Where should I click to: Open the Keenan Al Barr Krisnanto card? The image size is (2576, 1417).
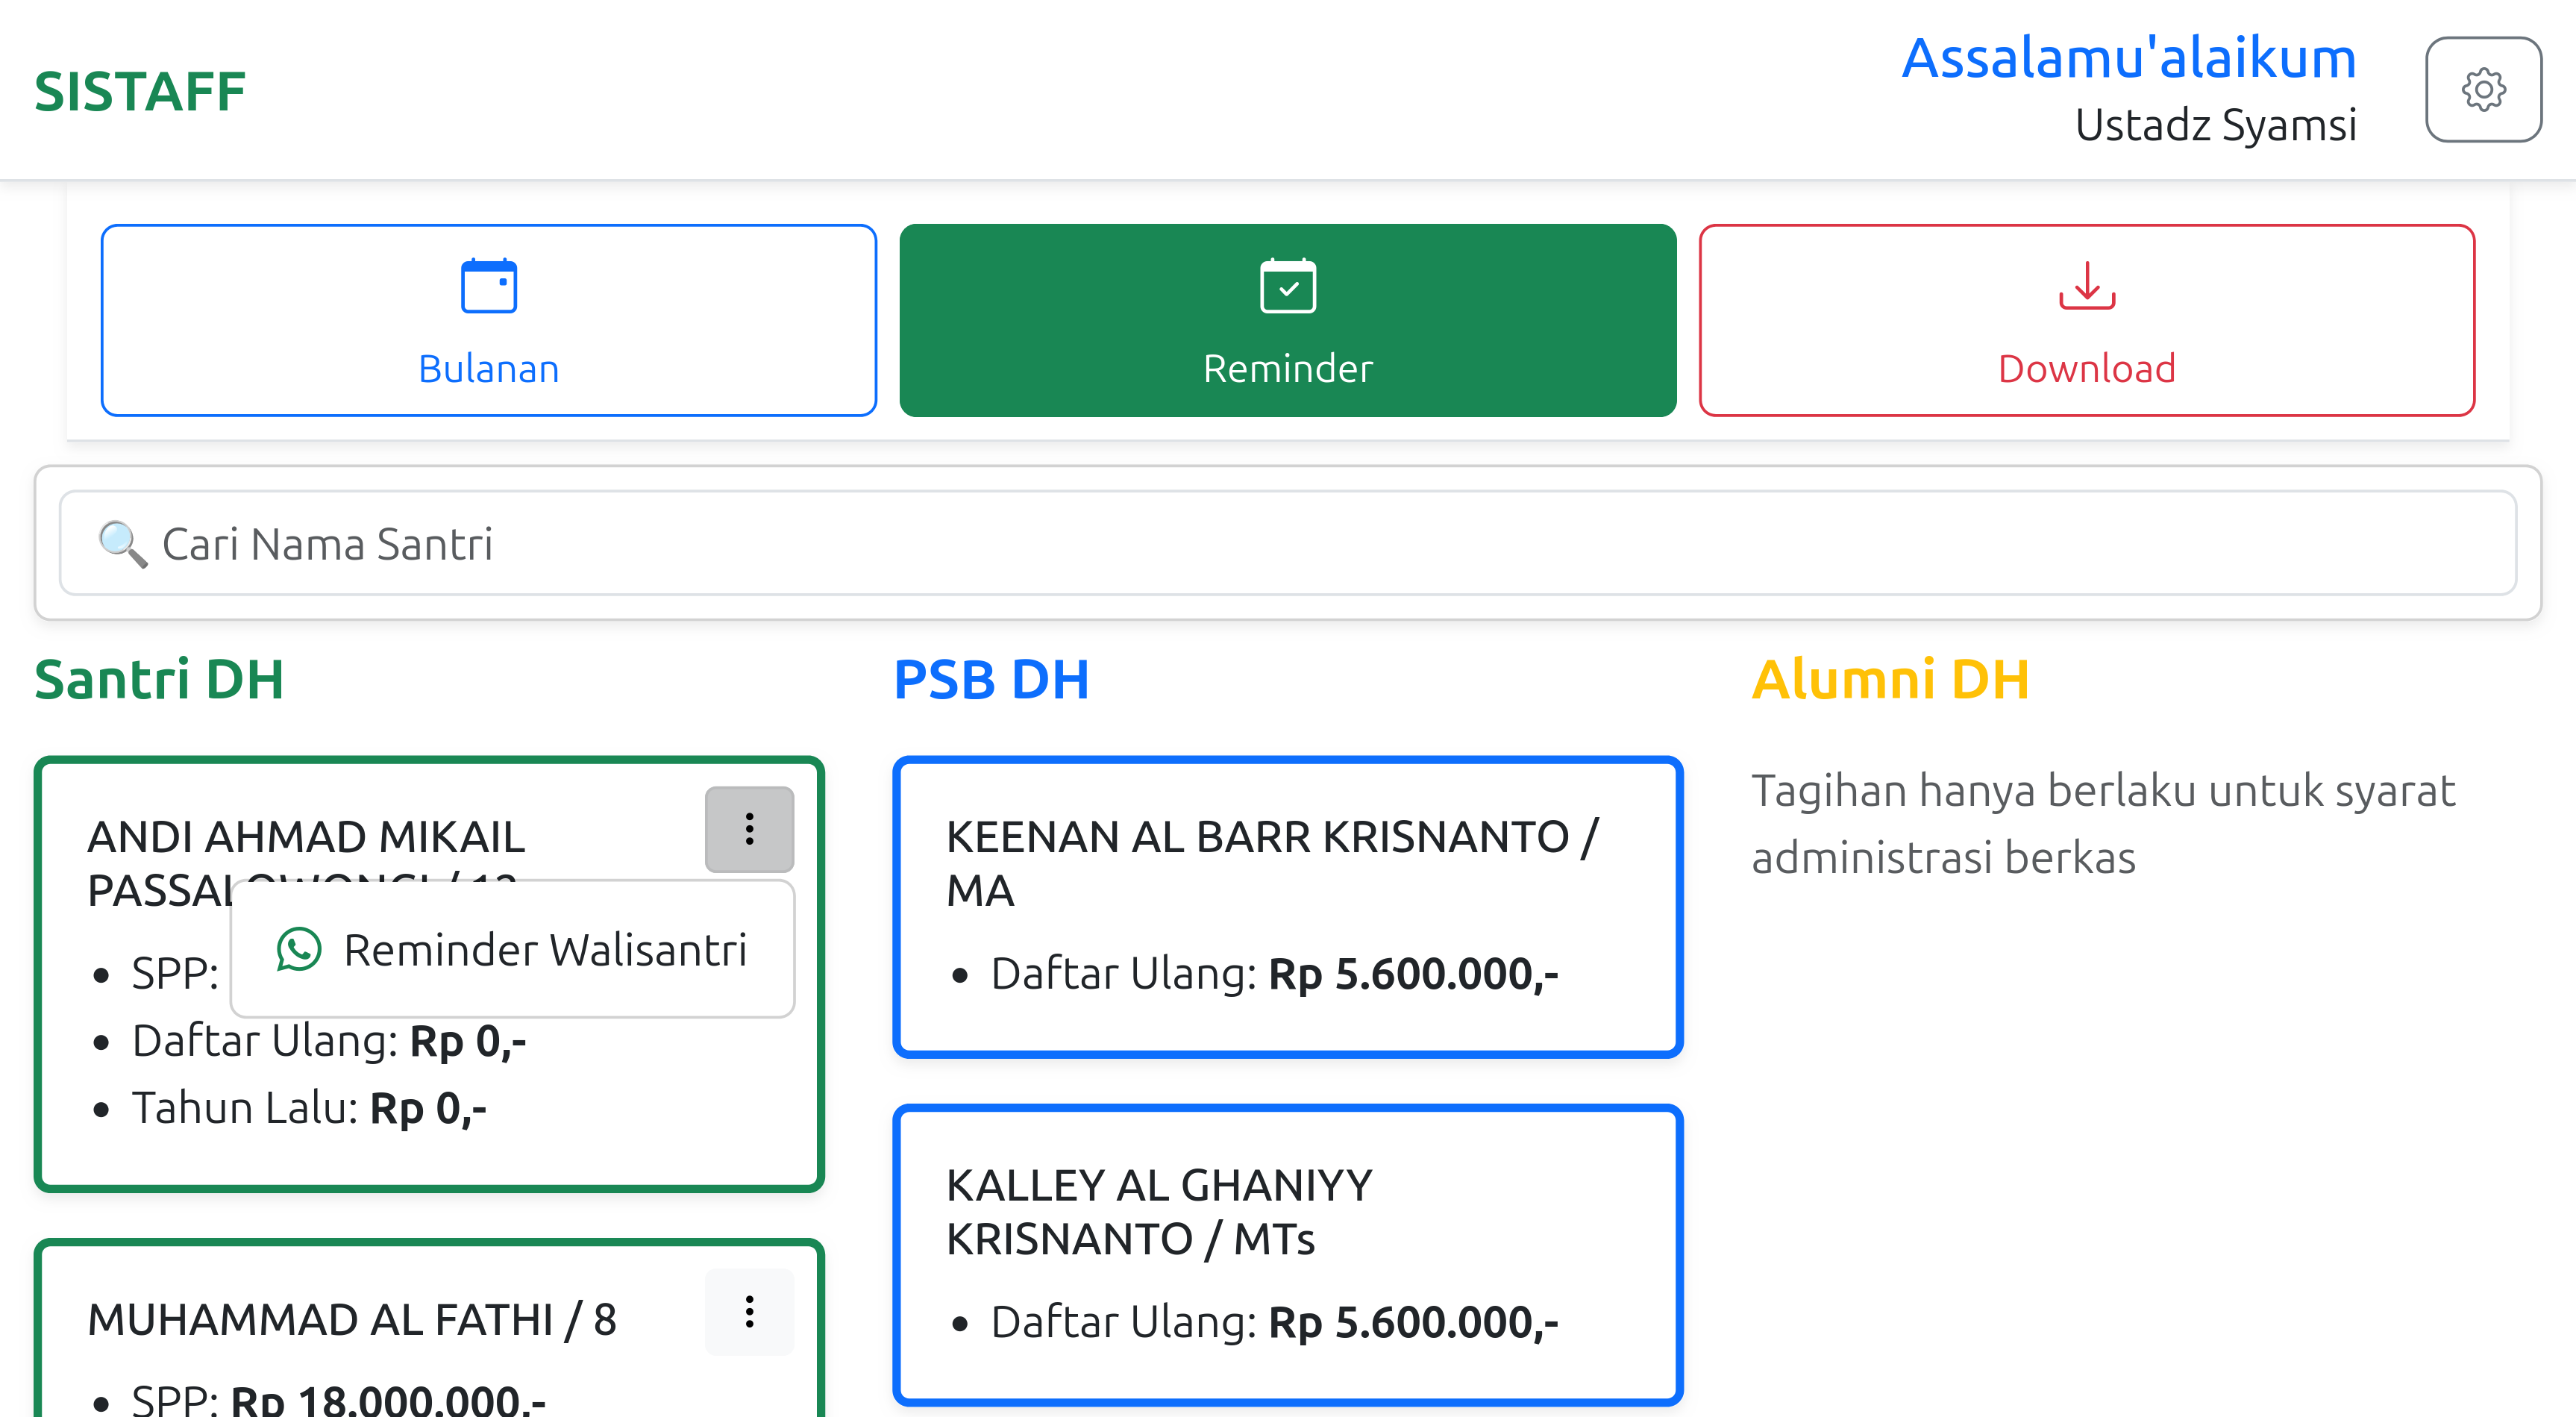tap(1287, 906)
